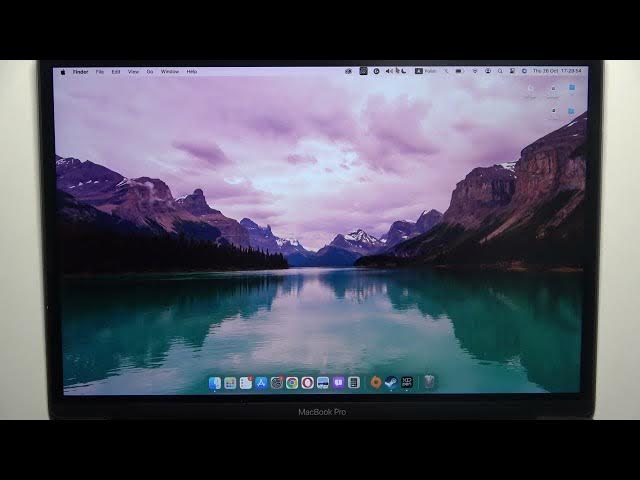Viewport: 640px width, 480px height.
Task: Open Finder from the Dock
Action: click(x=215, y=383)
